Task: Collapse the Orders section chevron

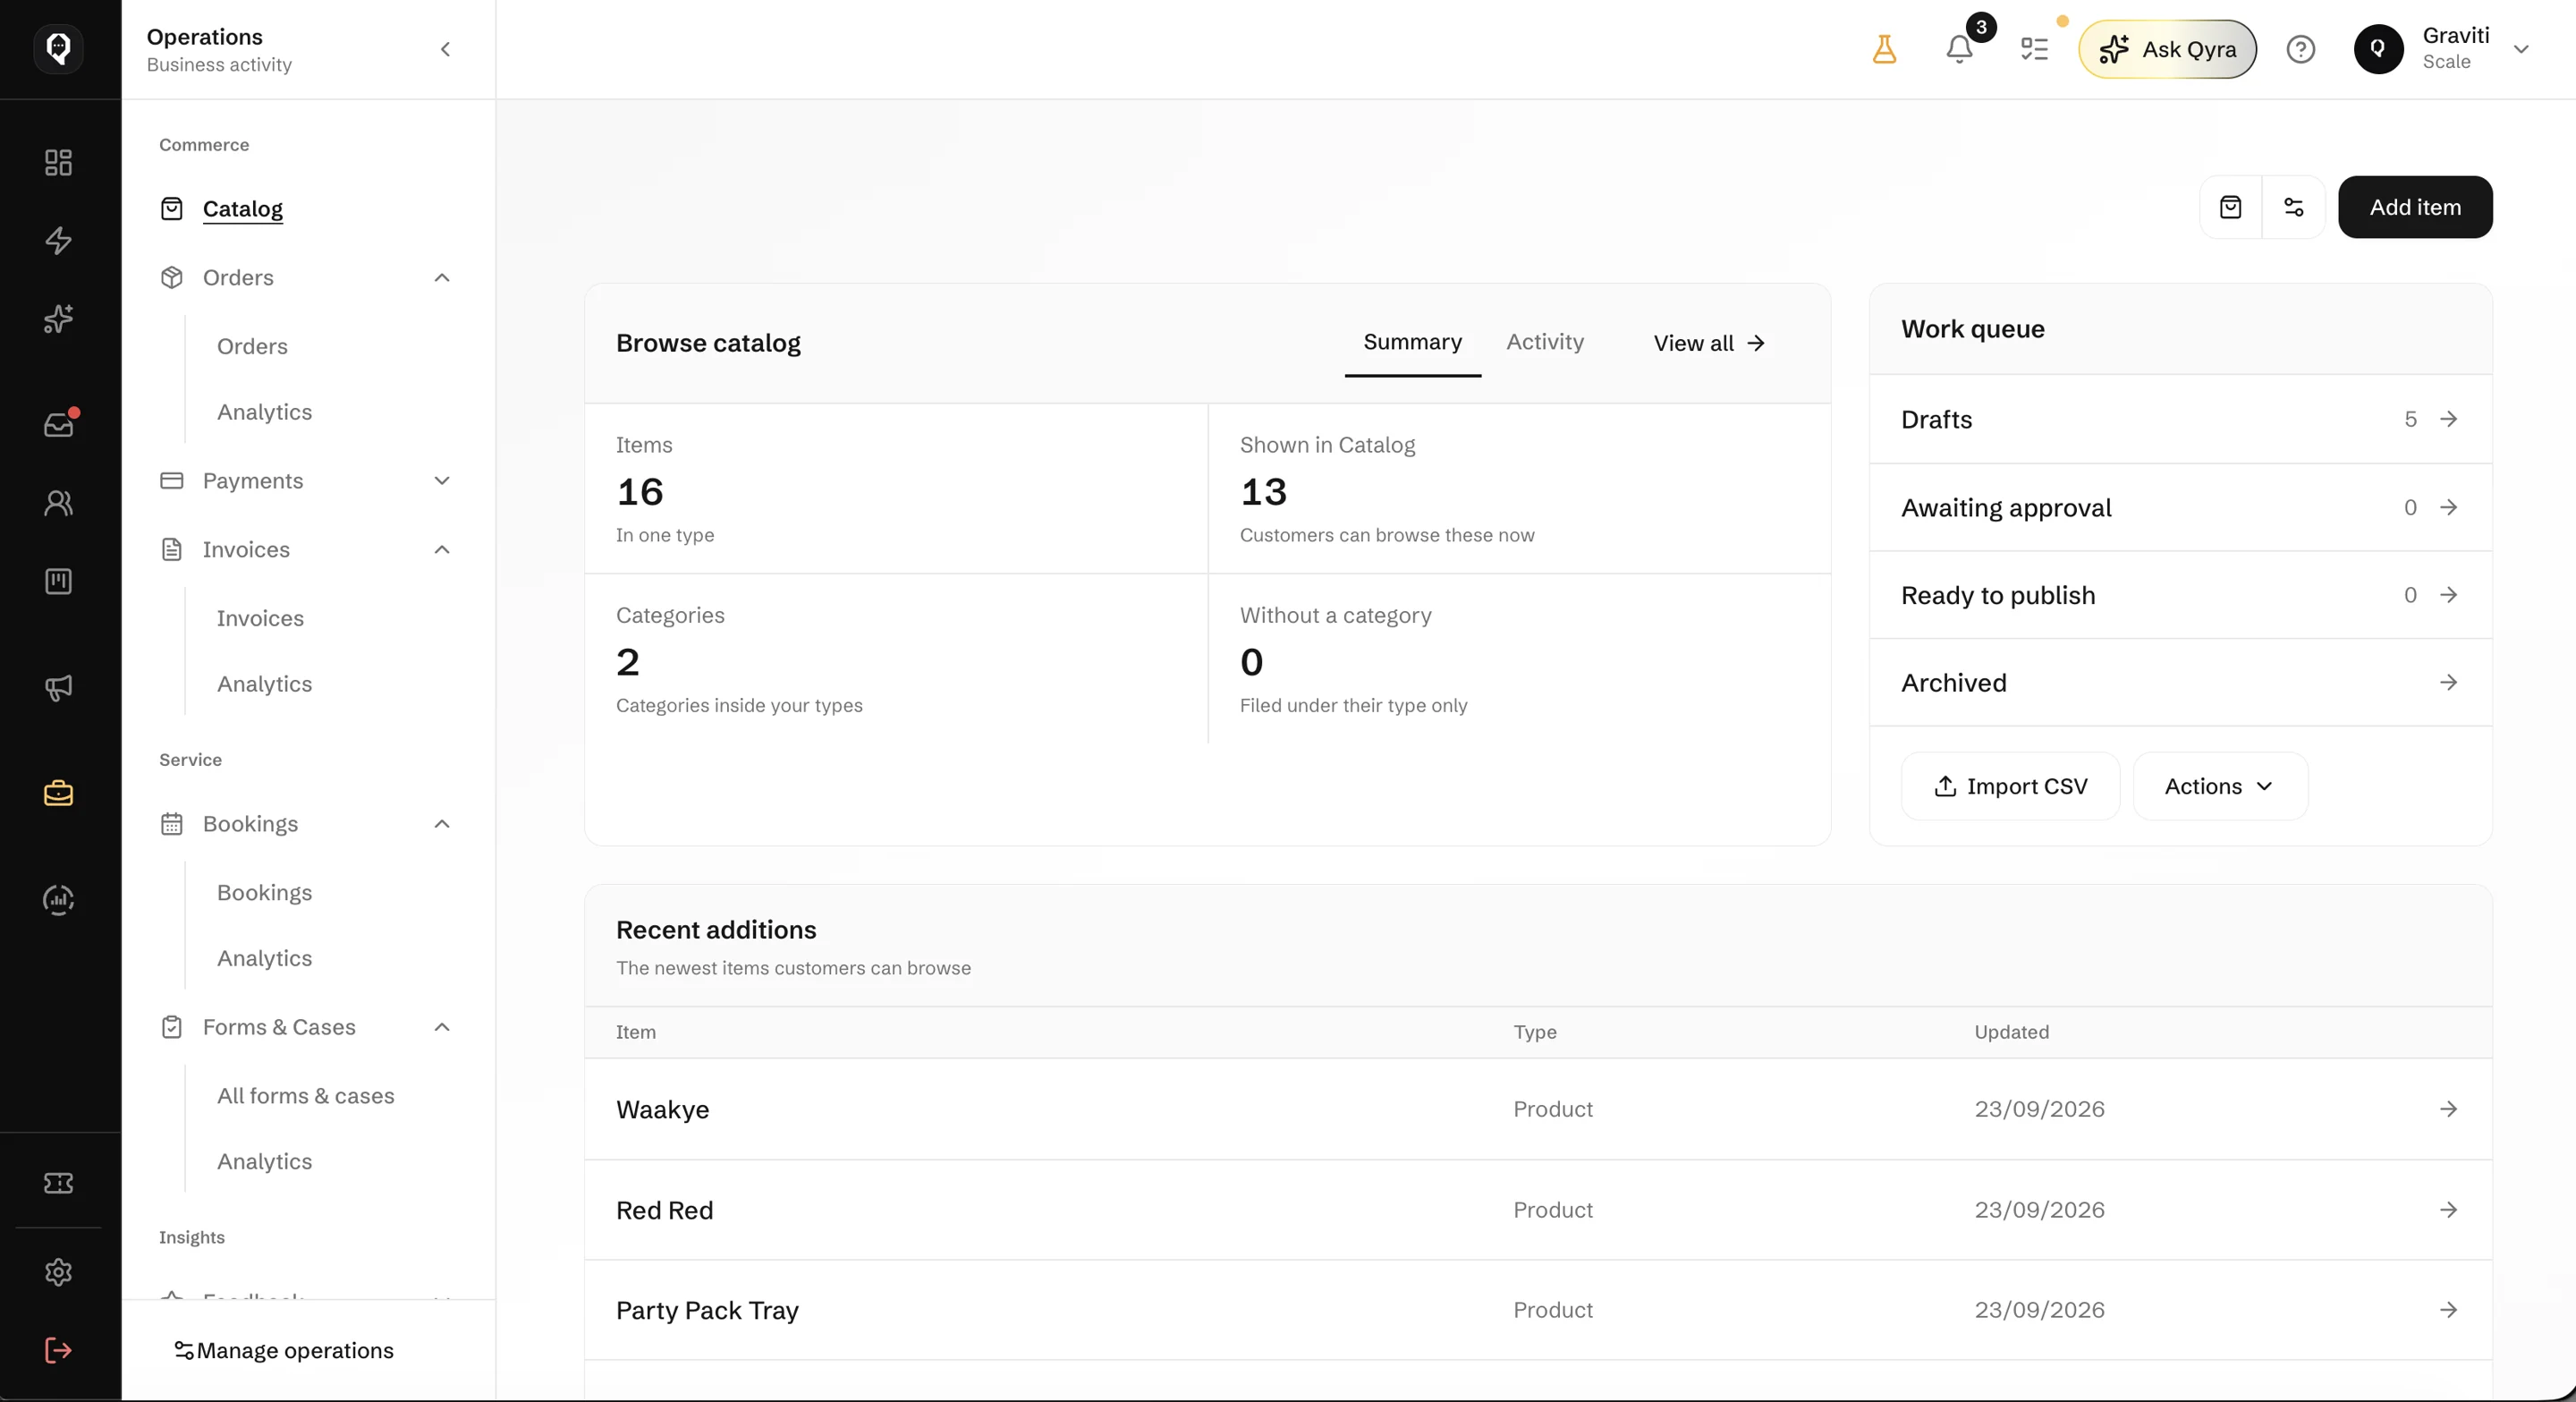Action: point(442,278)
